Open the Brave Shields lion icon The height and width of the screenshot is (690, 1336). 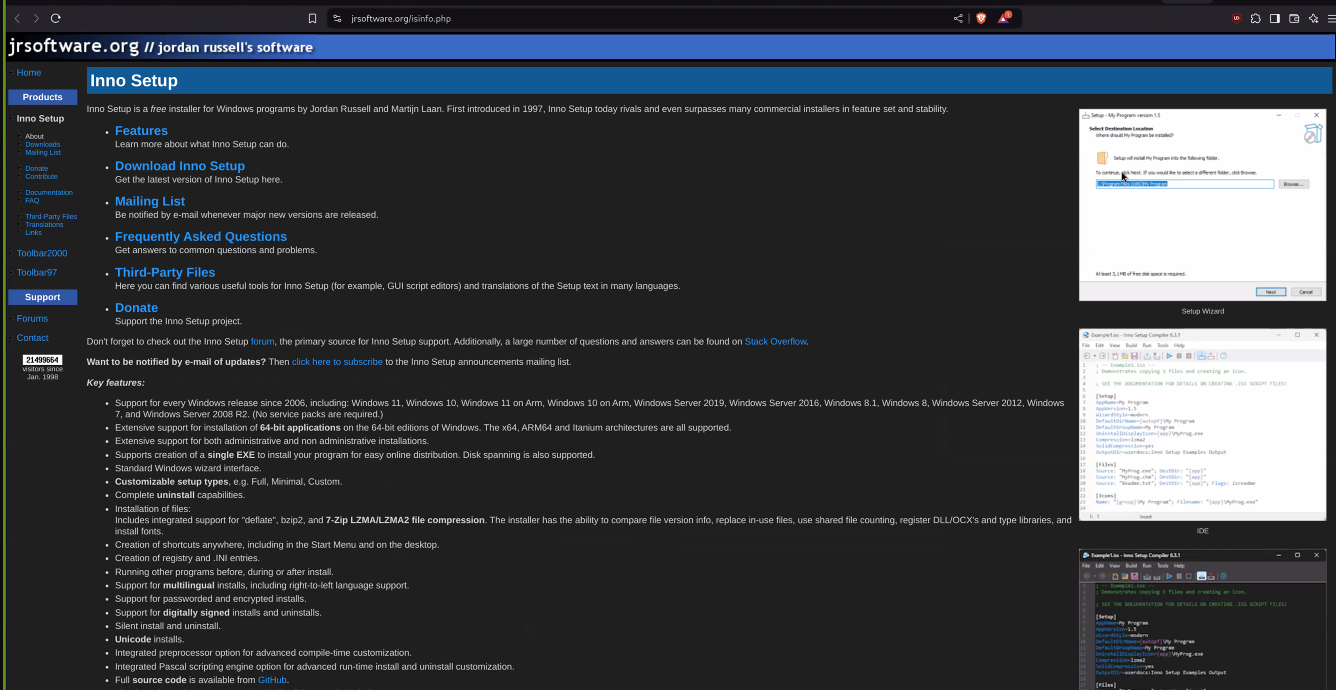981,18
